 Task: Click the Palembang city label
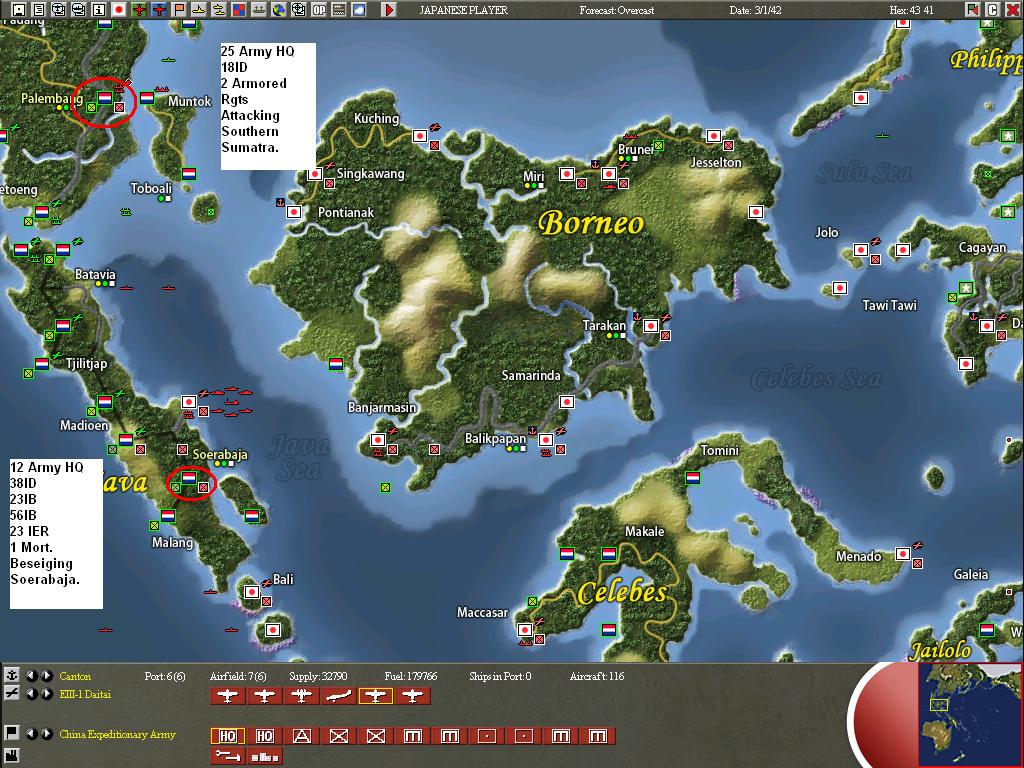52,99
